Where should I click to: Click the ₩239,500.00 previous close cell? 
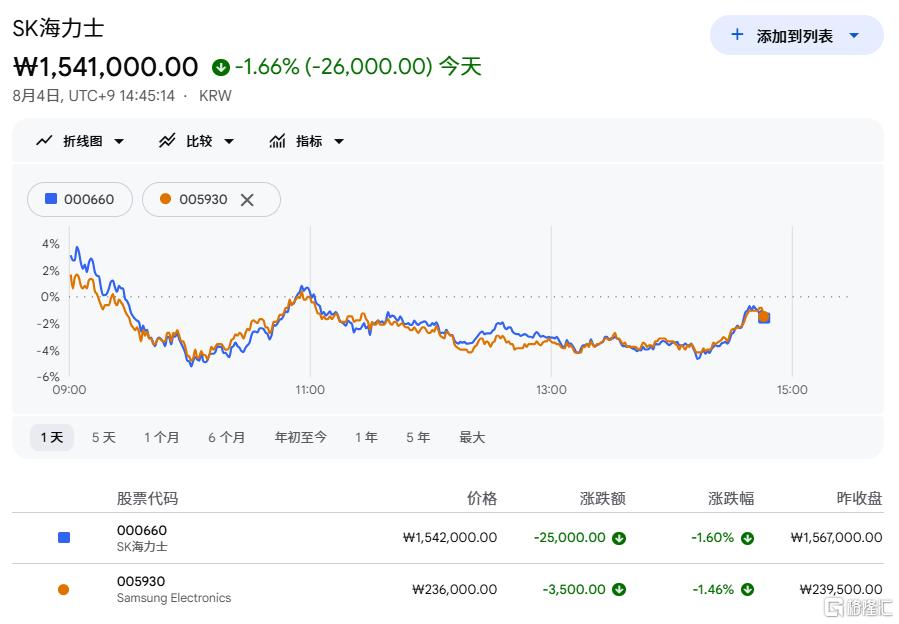coord(841,590)
